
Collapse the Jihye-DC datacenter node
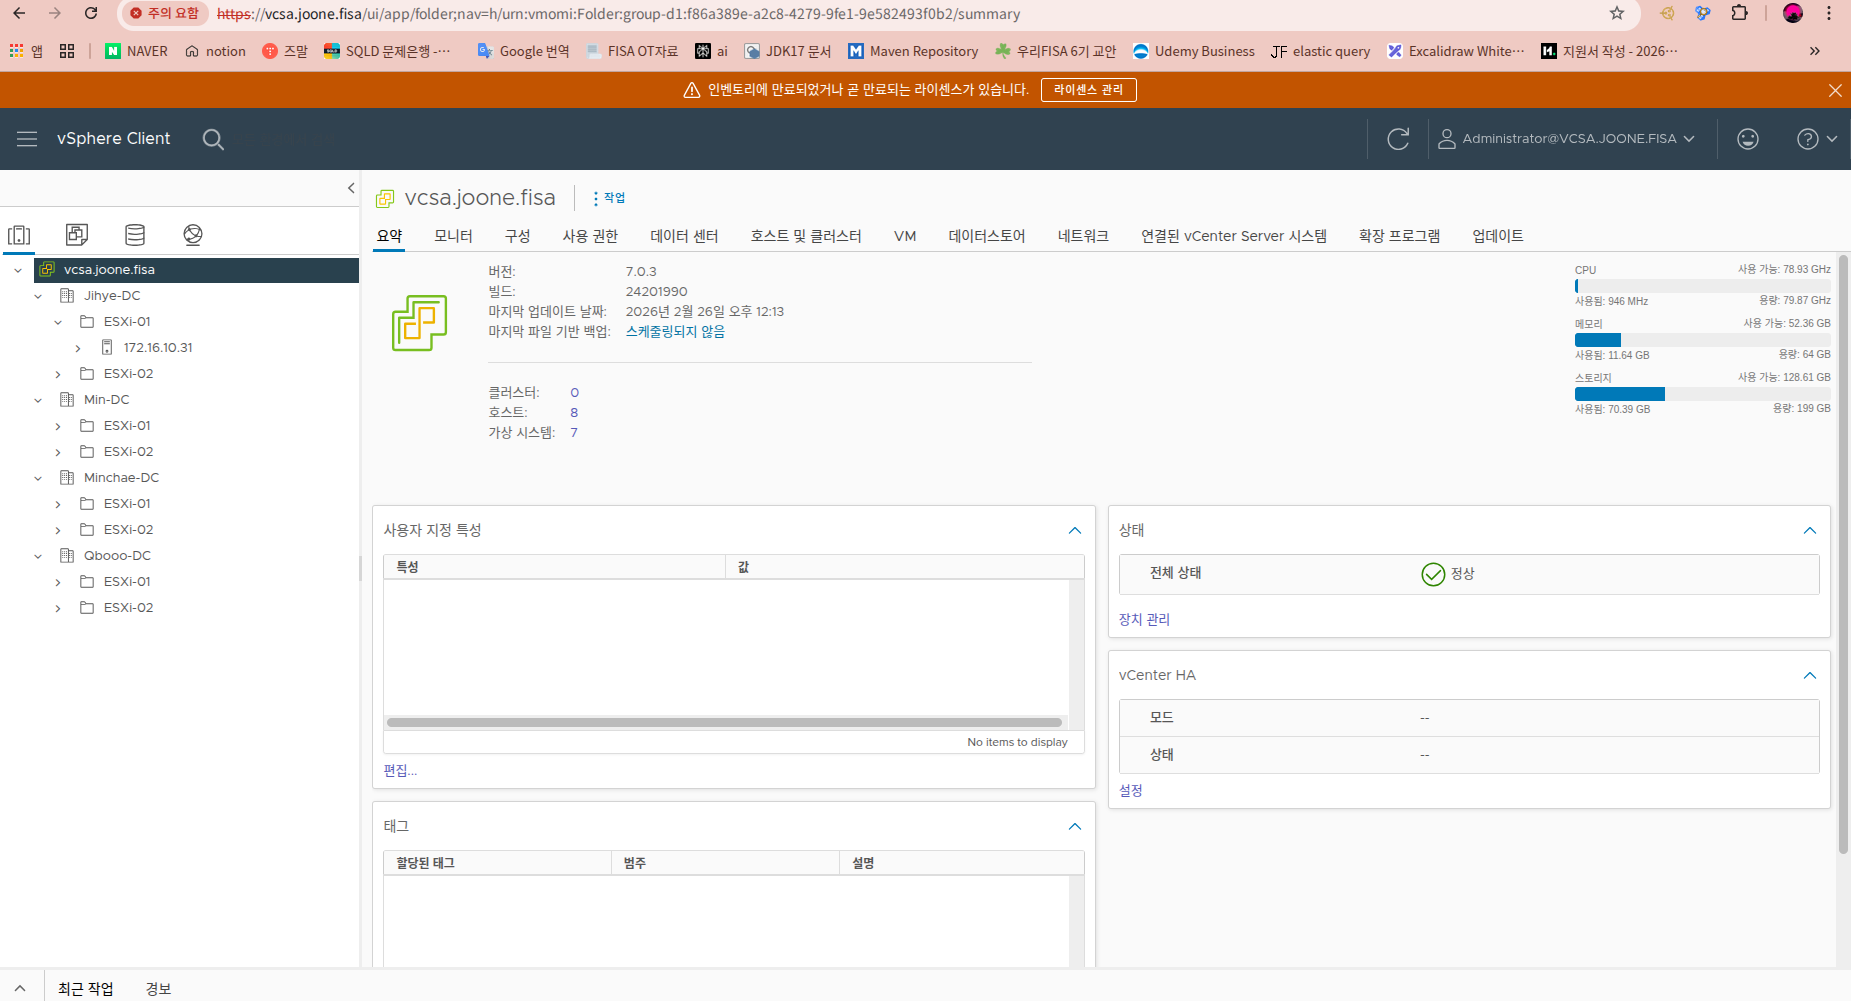[38, 296]
